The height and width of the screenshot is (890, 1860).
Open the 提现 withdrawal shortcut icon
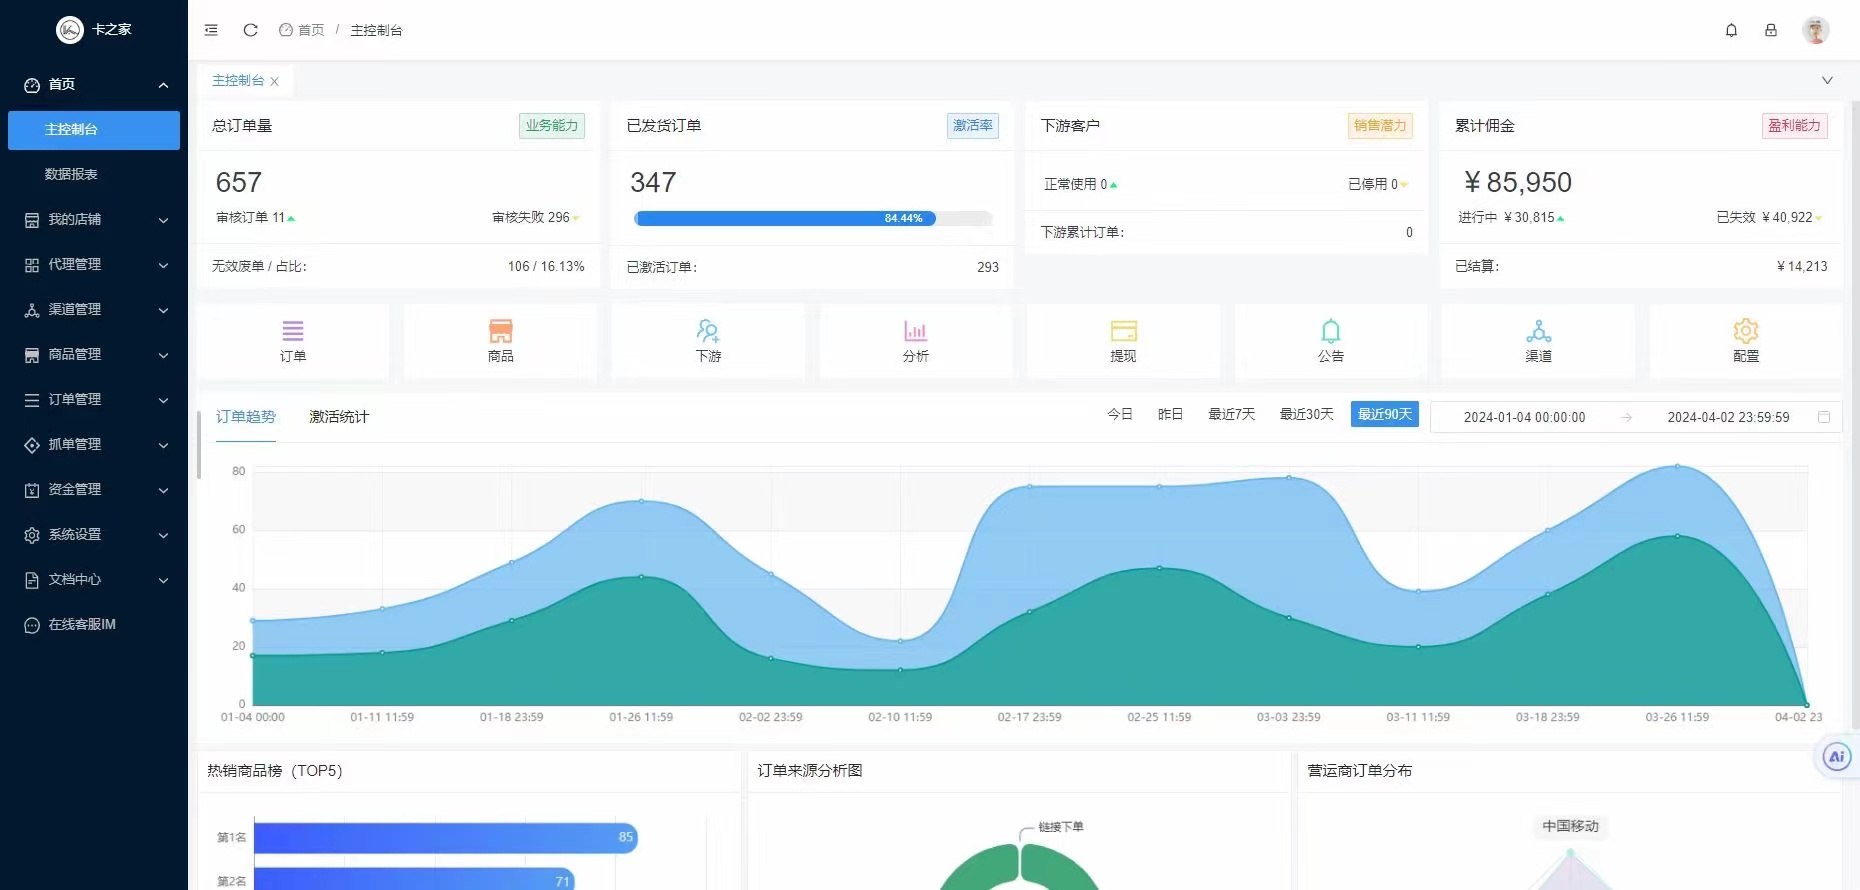point(1124,330)
